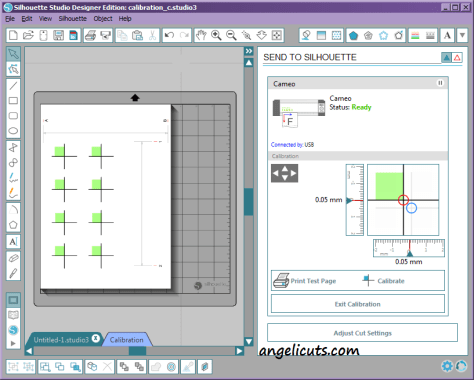The image size is (474, 380).
Task: Toggle the pause button on Cameo header
Action: [440, 83]
